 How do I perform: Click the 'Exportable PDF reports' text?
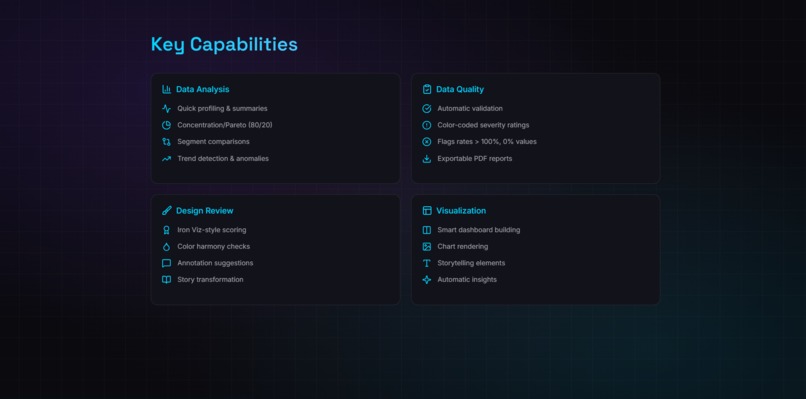475,158
